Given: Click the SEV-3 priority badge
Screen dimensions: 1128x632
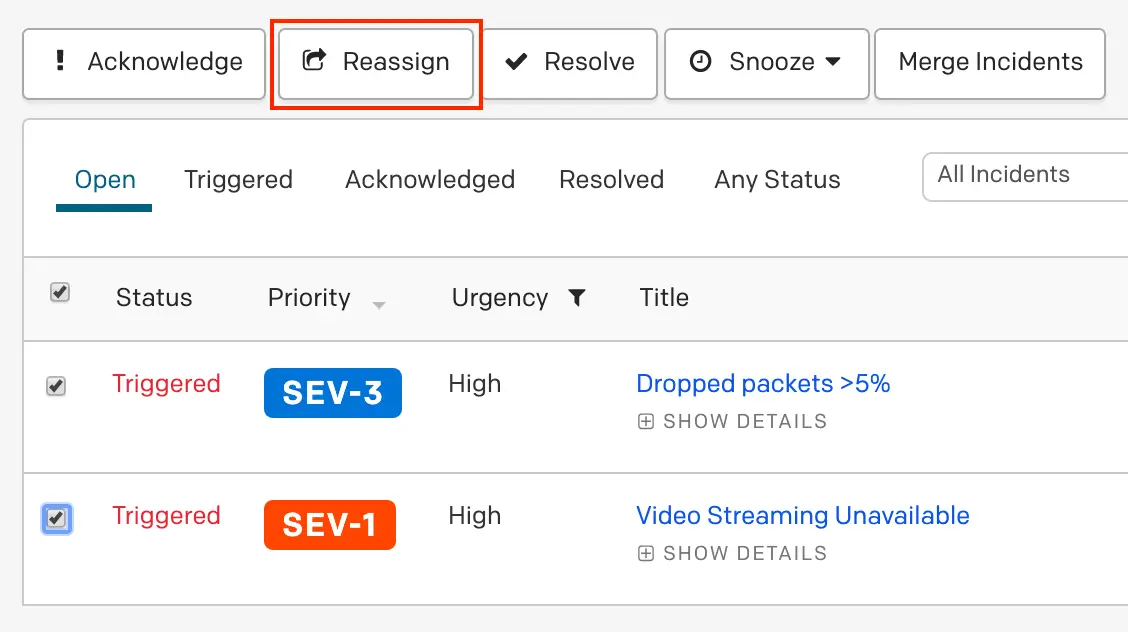Looking at the screenshot, I should click(x=332, y=393).
